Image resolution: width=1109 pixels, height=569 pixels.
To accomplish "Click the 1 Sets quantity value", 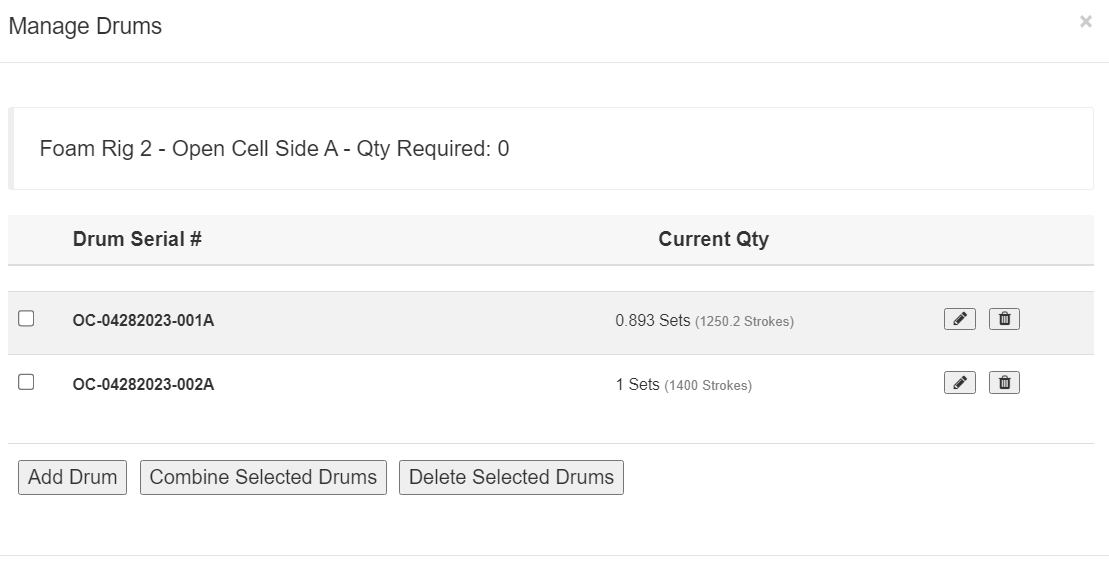I will (x=637, y=385).
